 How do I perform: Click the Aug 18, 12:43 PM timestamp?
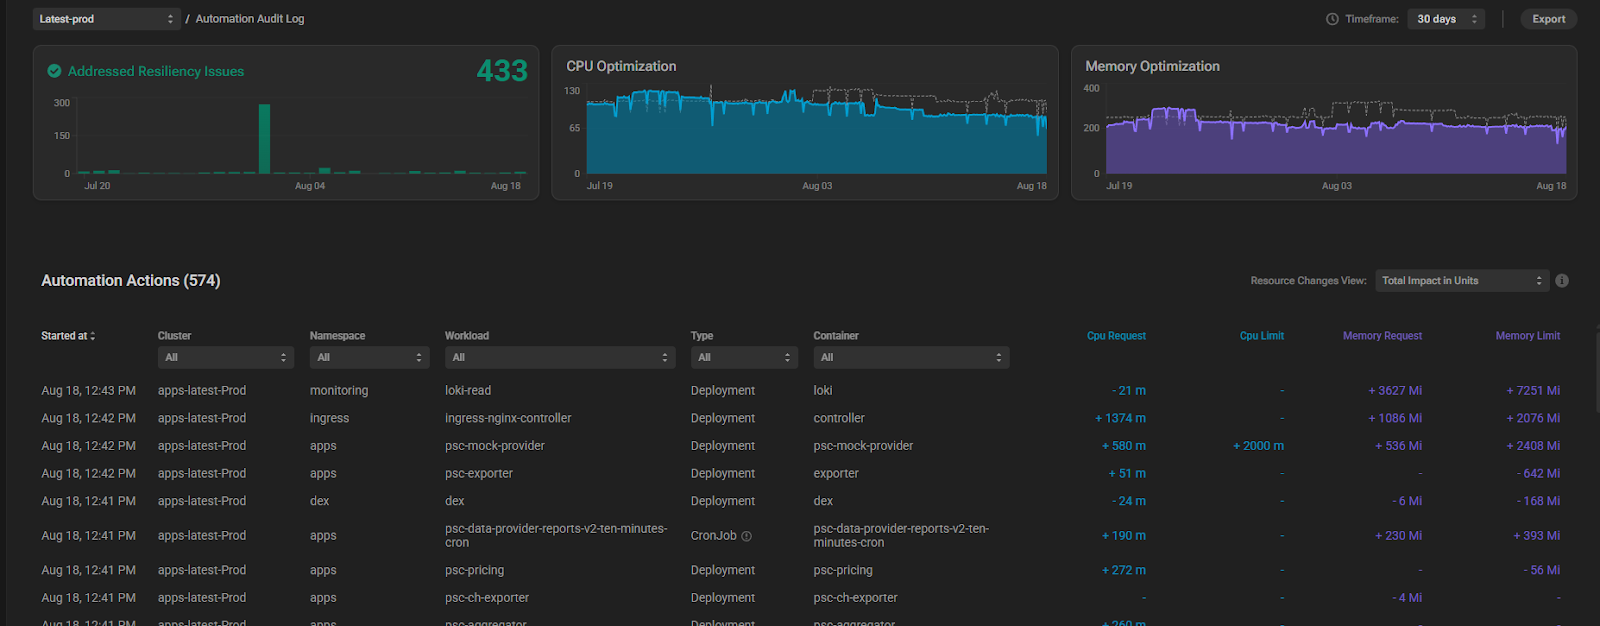tap(88, 391)
